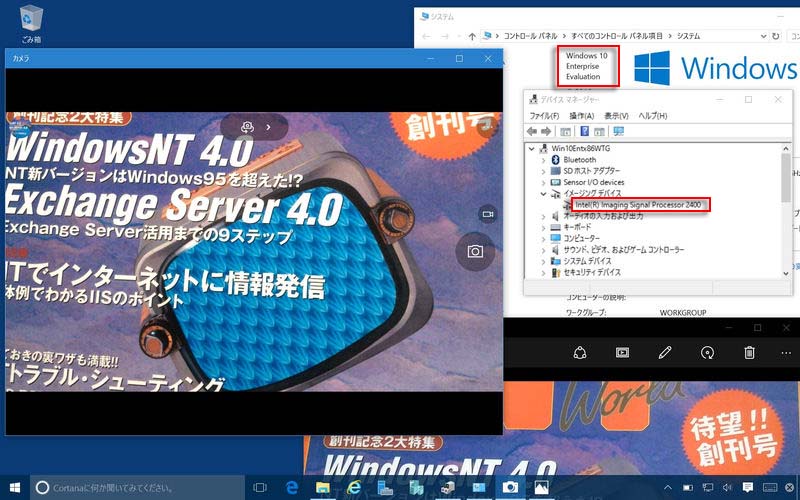Click Back arrow in Device Manager toolbar
Screen dimensions: 800x500
[532, 132]
